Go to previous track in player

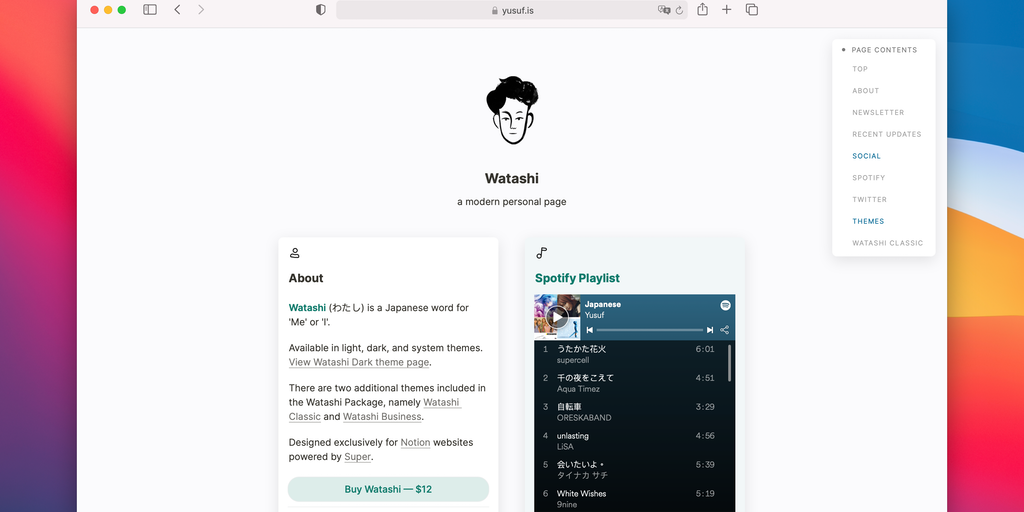click(590, 330)
